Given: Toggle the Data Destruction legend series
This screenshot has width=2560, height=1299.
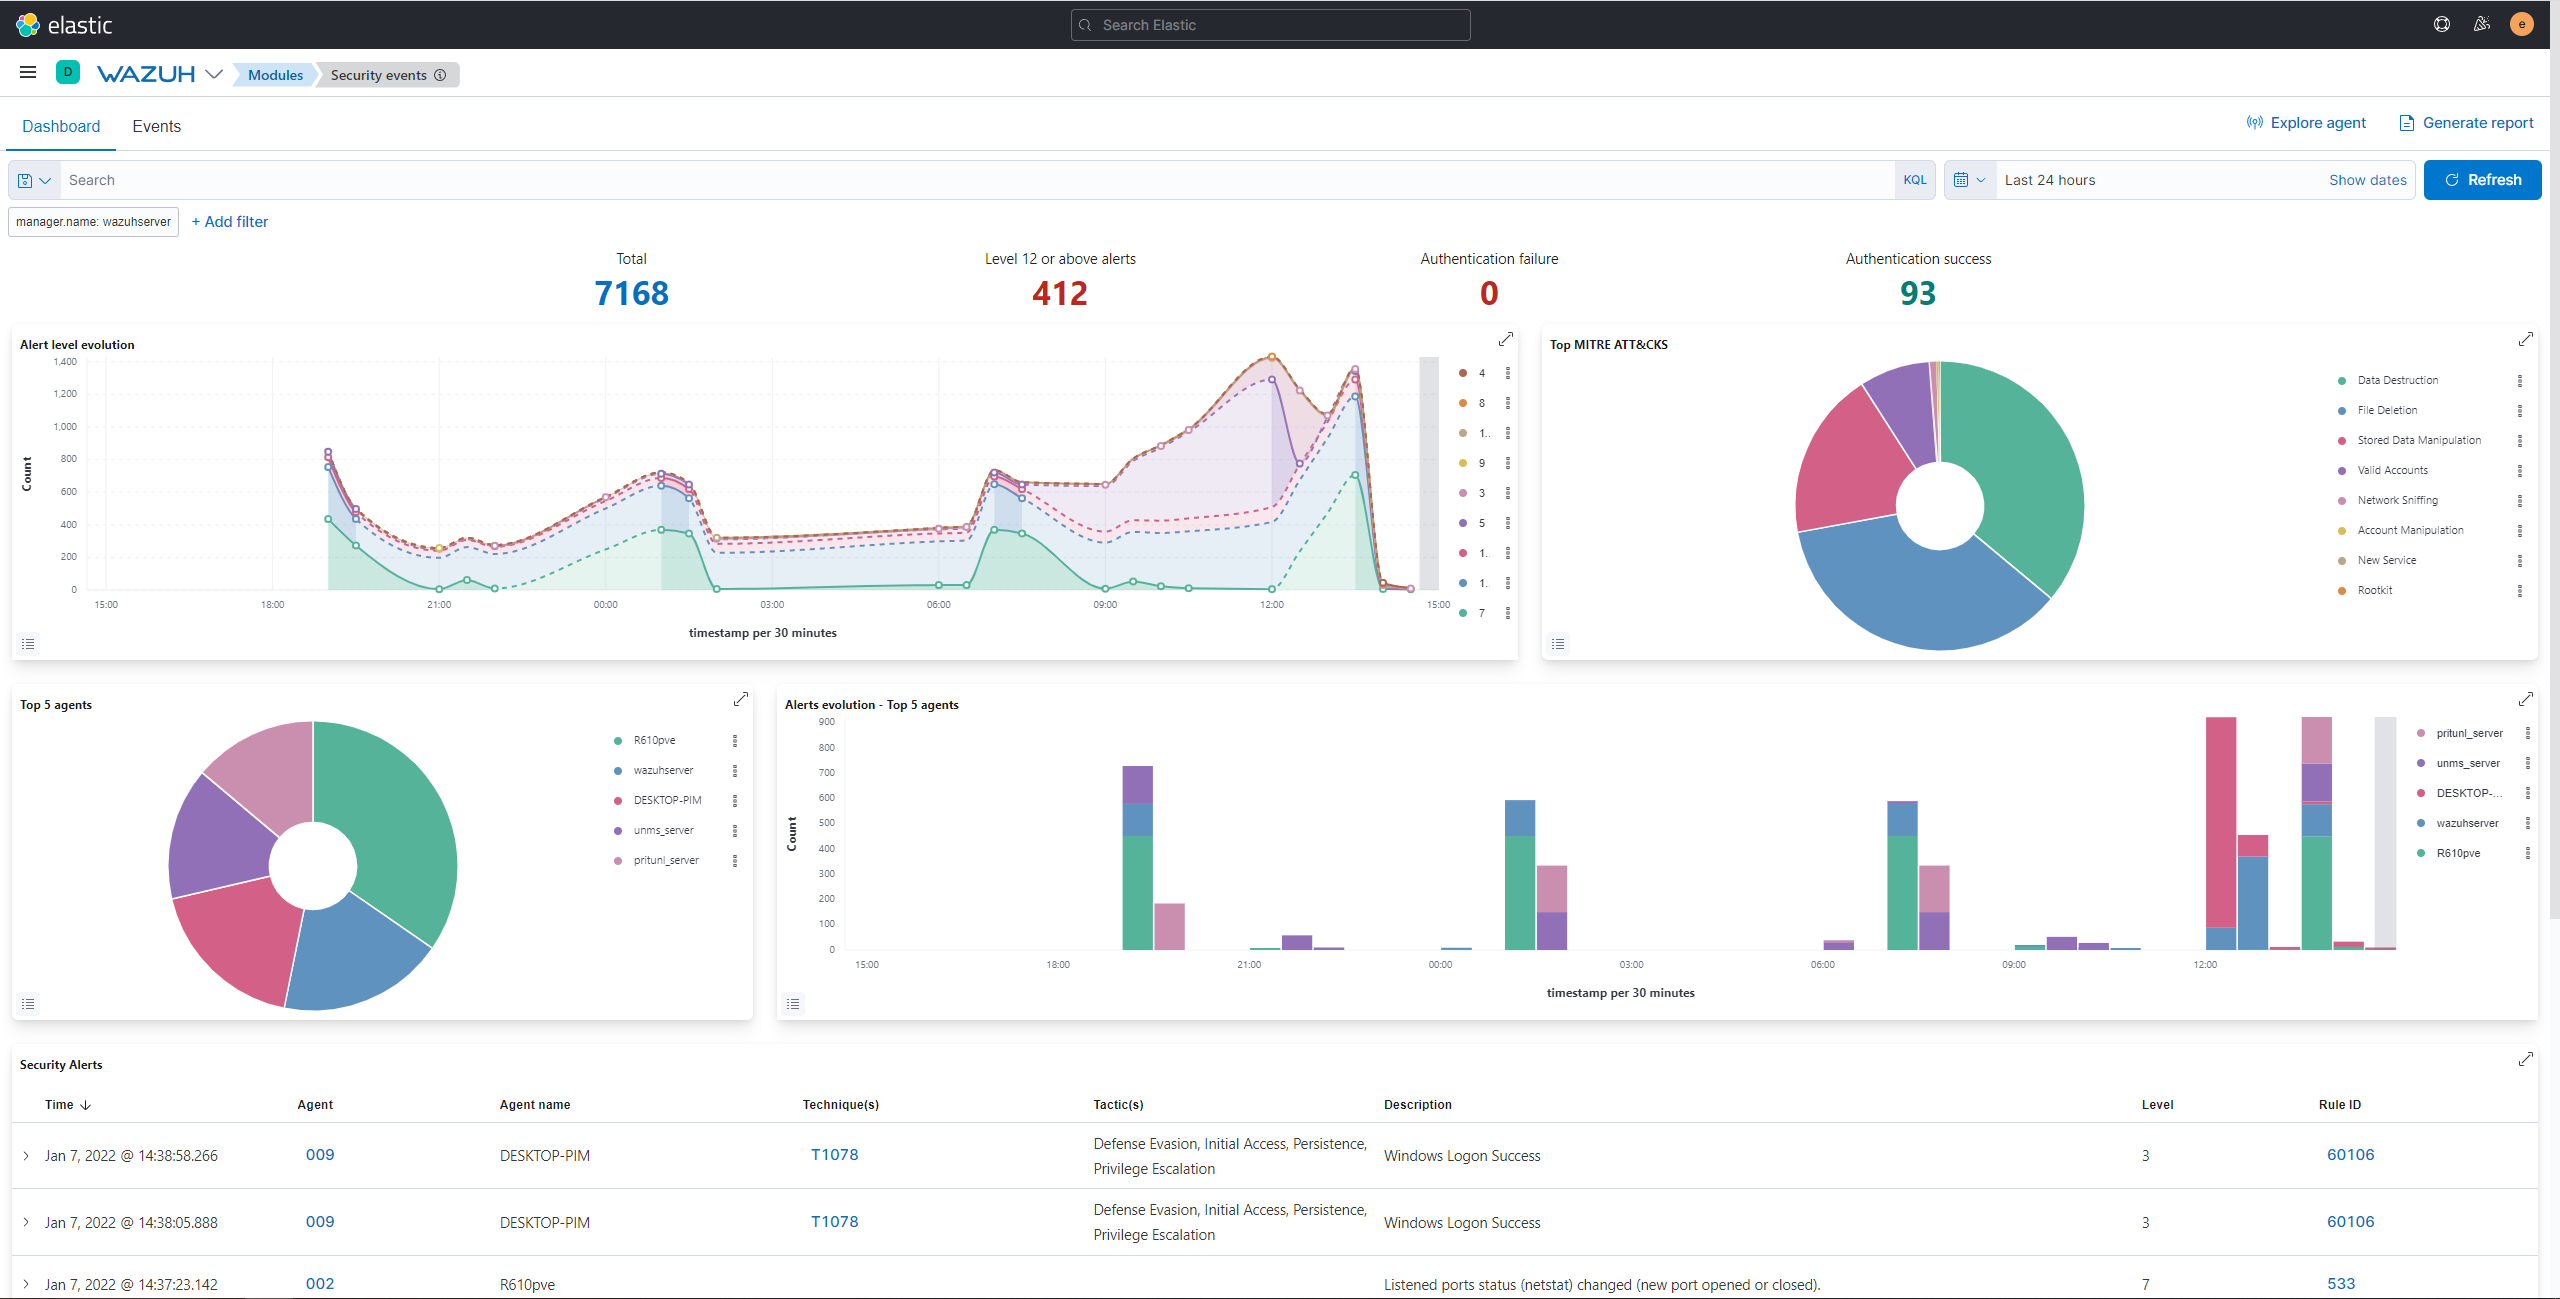Looking at the screenshot, I should (x=2397, y=380).
